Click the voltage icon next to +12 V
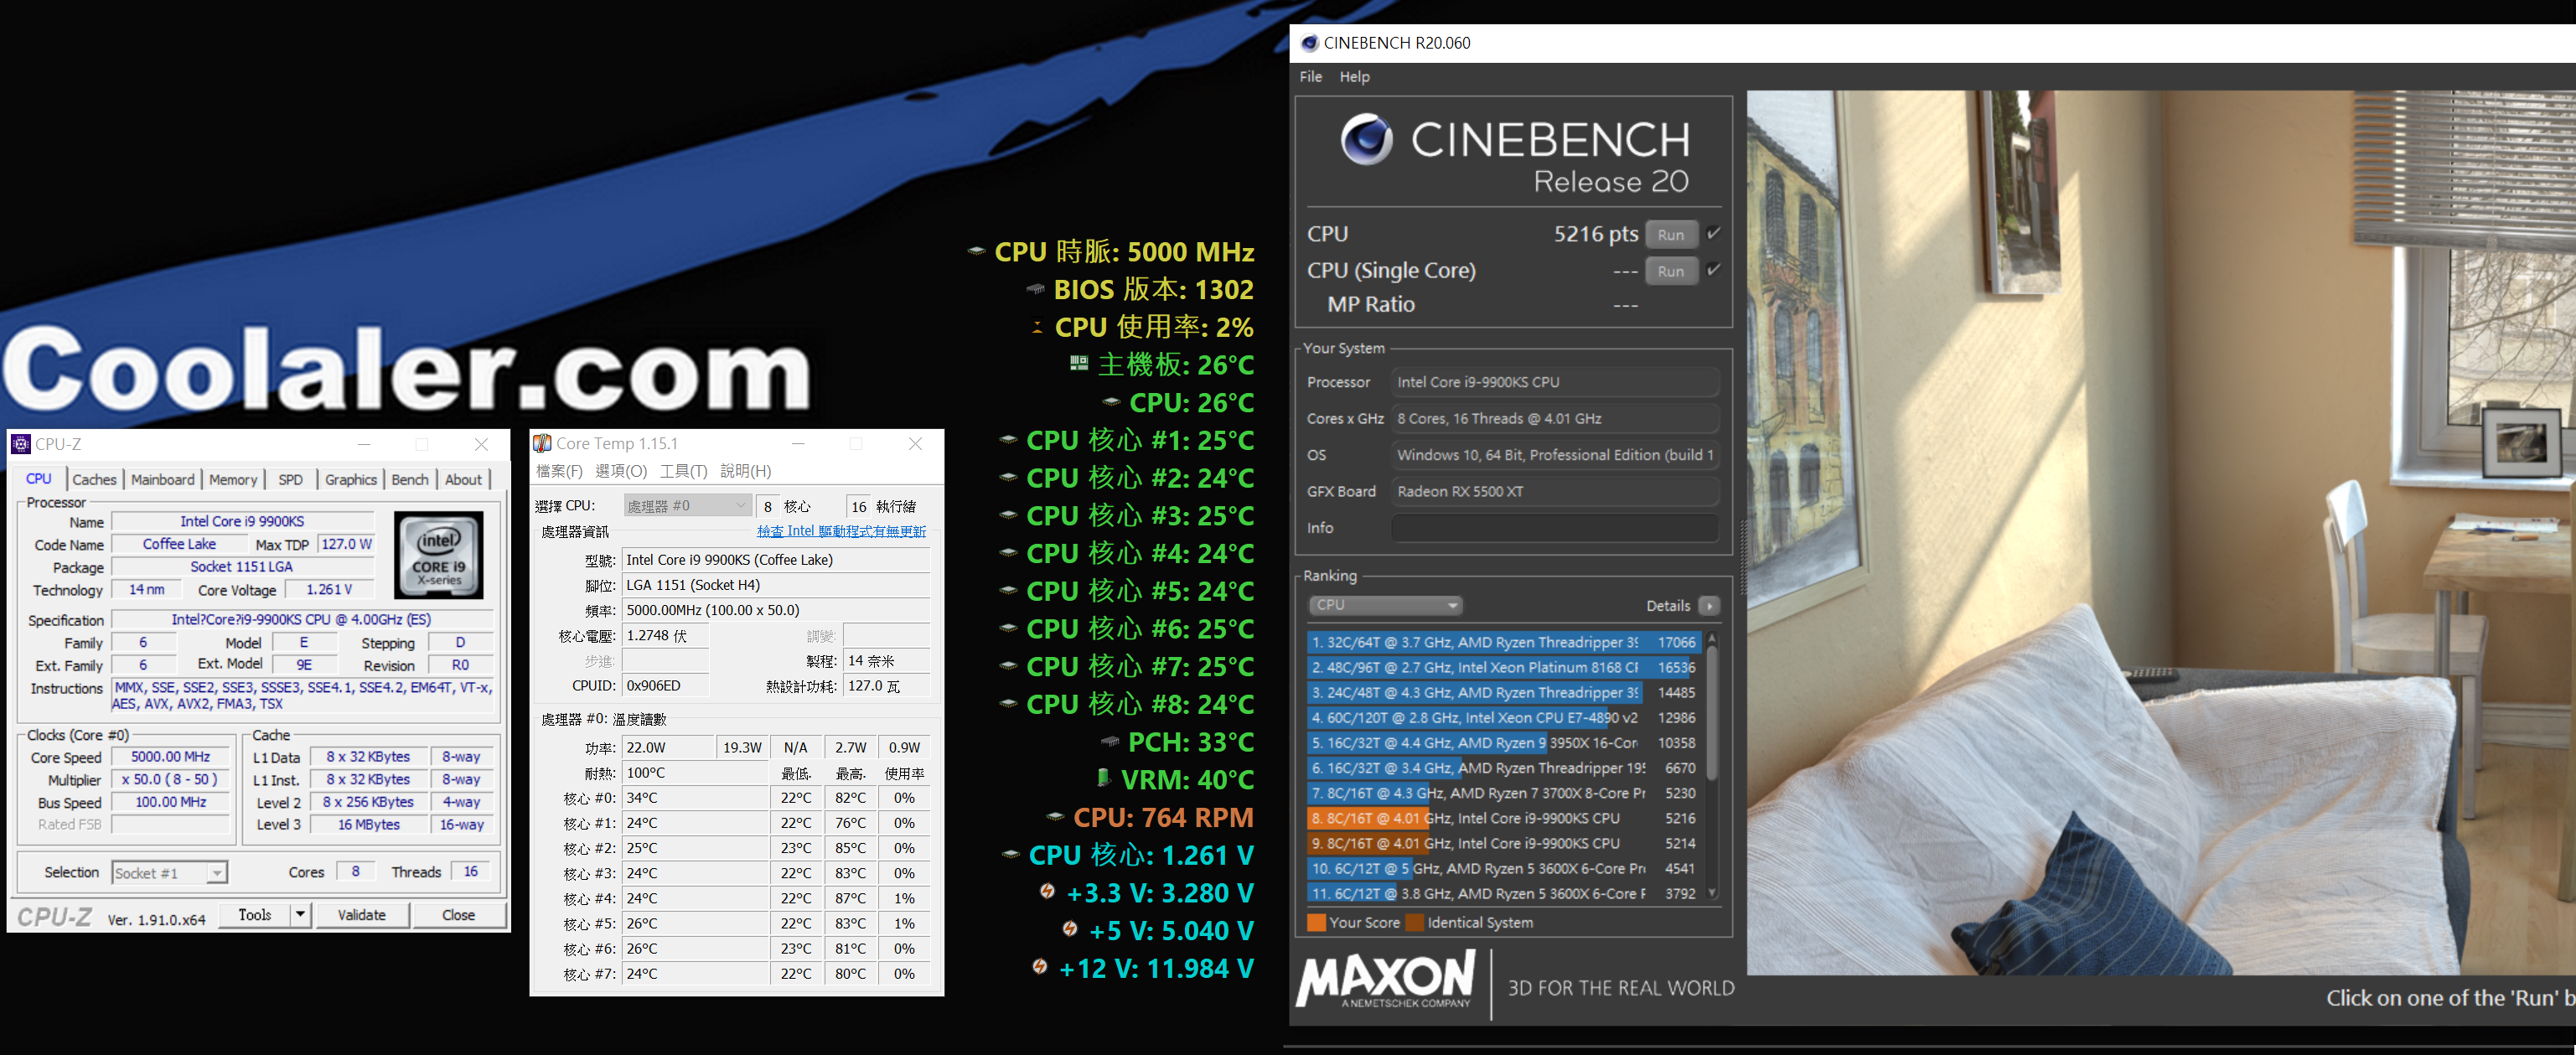This screenshot has width=2576, height=1055. [1040, 967]
